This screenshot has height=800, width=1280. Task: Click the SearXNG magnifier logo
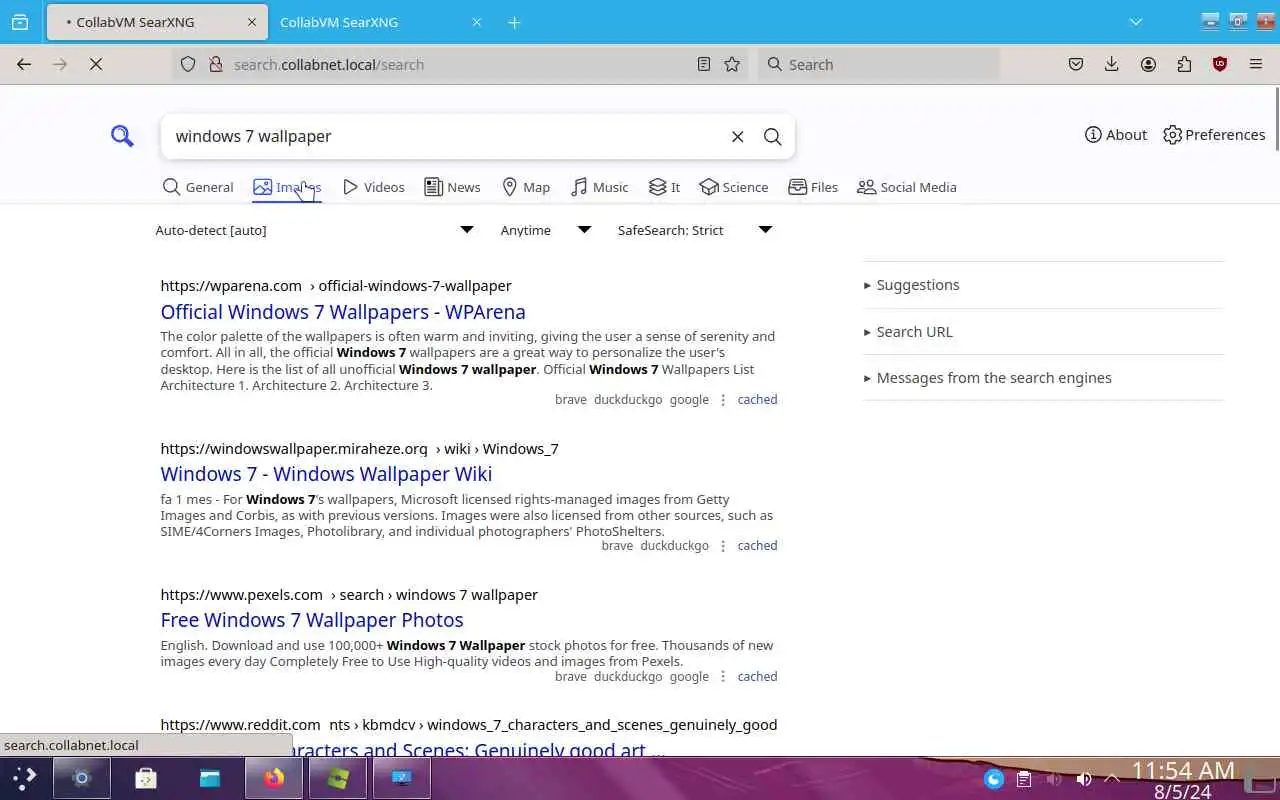point(122,136)
